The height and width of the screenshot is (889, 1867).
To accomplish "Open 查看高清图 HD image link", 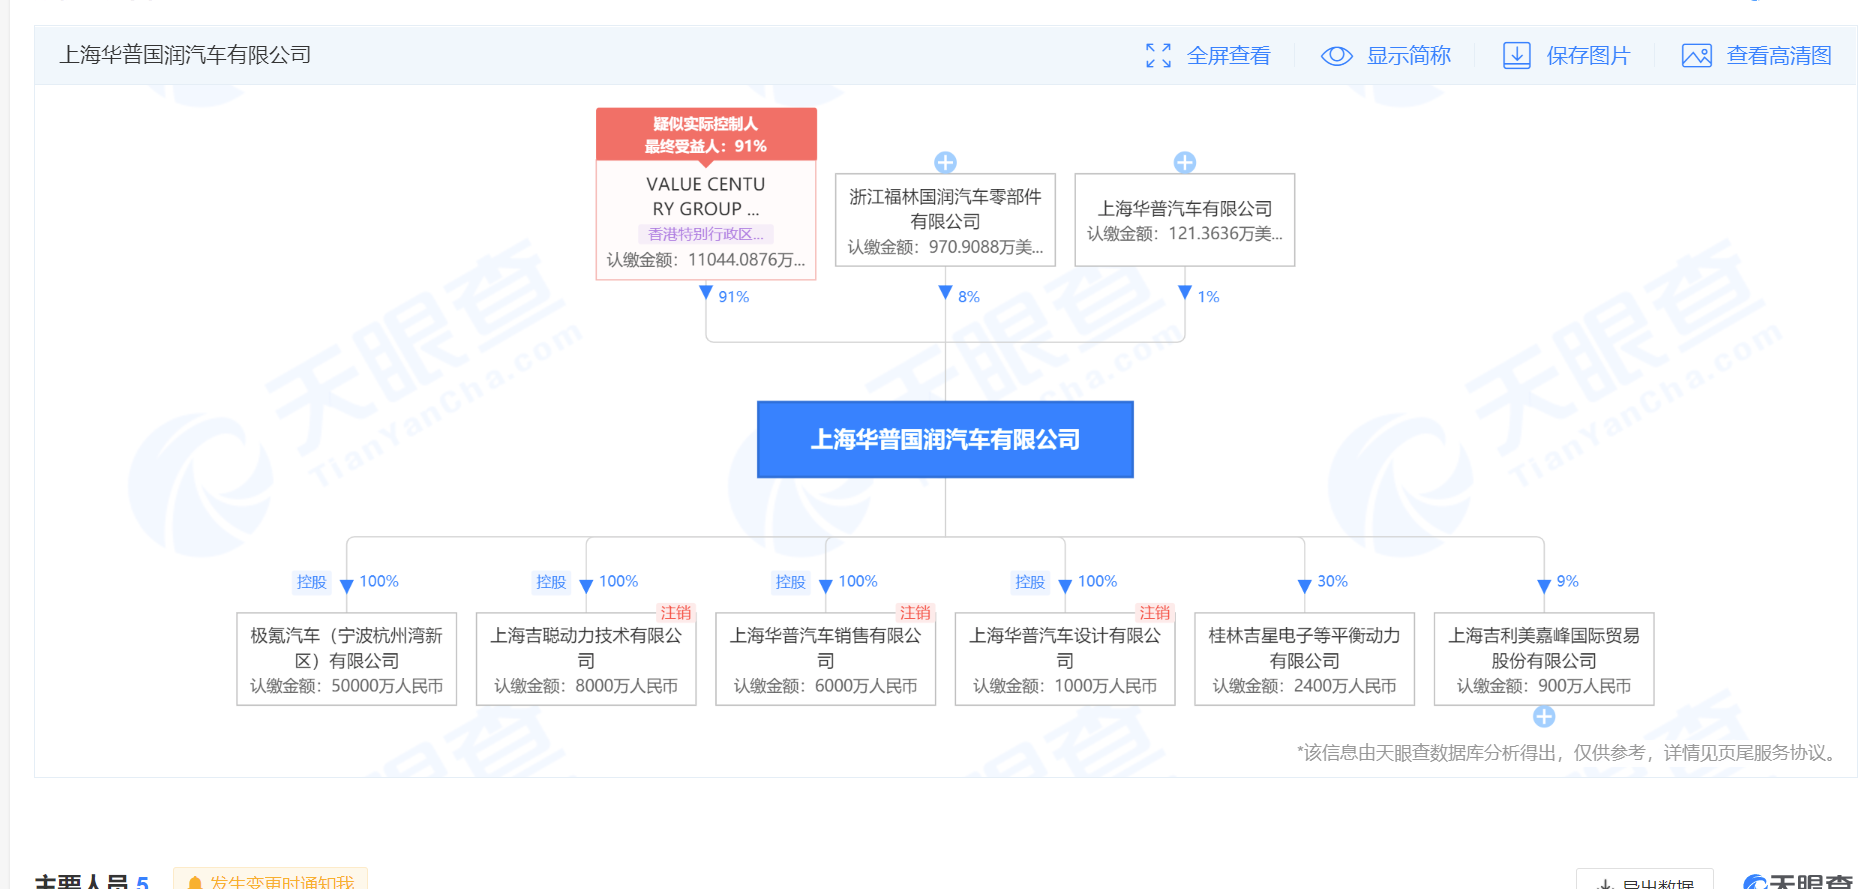I will 1779,56.
